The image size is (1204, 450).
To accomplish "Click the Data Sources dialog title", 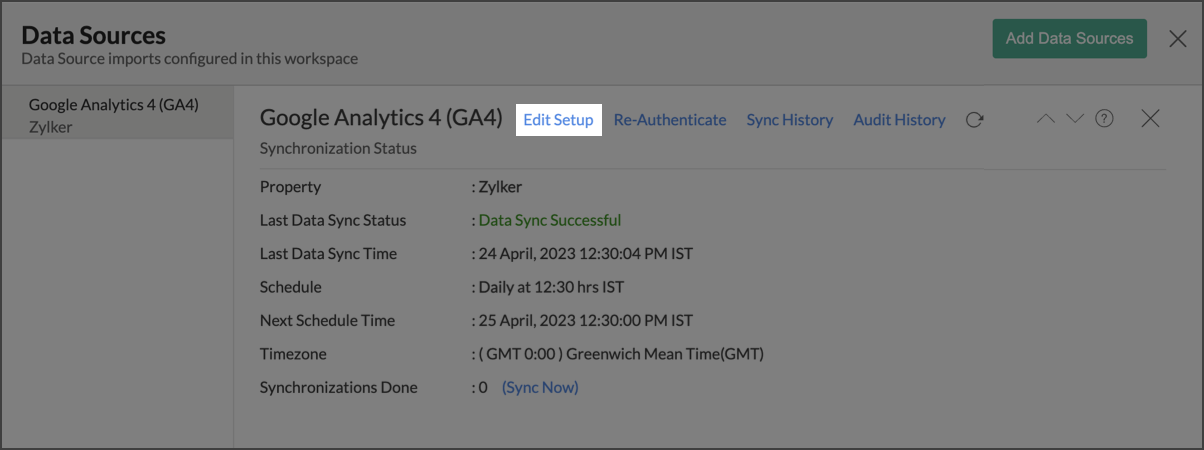I will [93, 35].
